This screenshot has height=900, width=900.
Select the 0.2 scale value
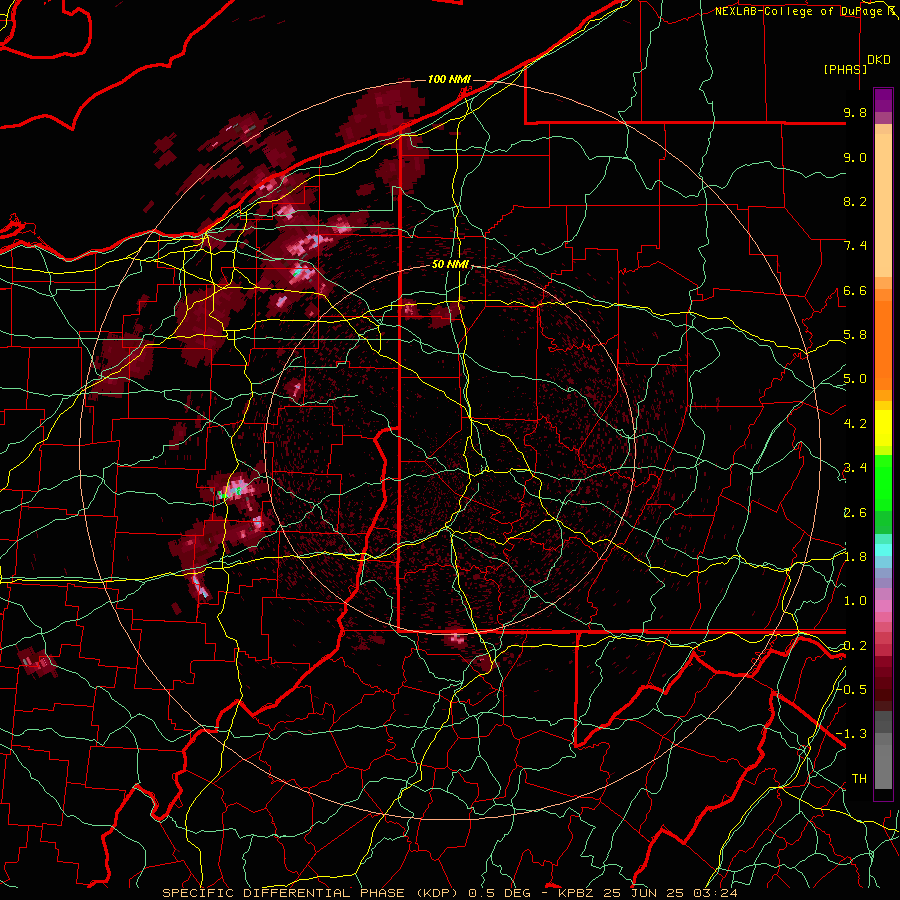click(855, 645)
